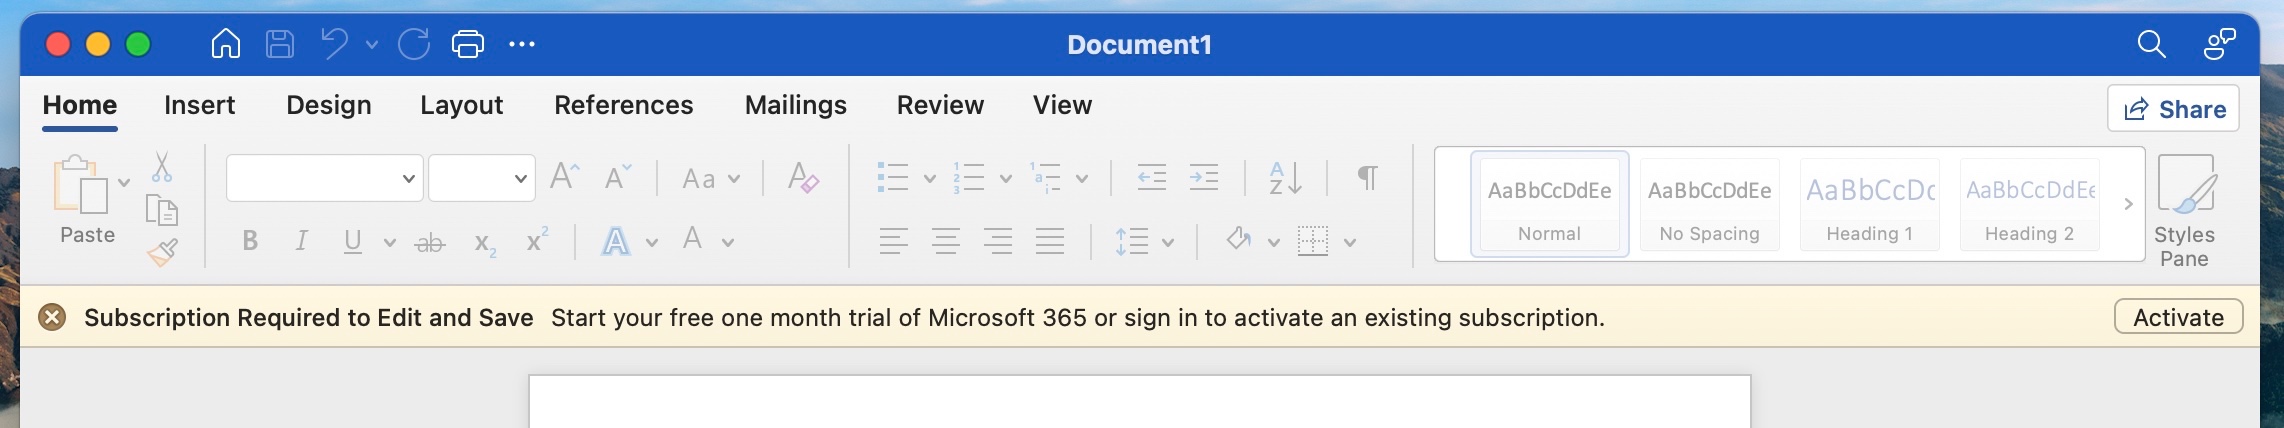Sort text with the A-Z icon
This screenshot has height=428, width=2284.
point(1285,178)
